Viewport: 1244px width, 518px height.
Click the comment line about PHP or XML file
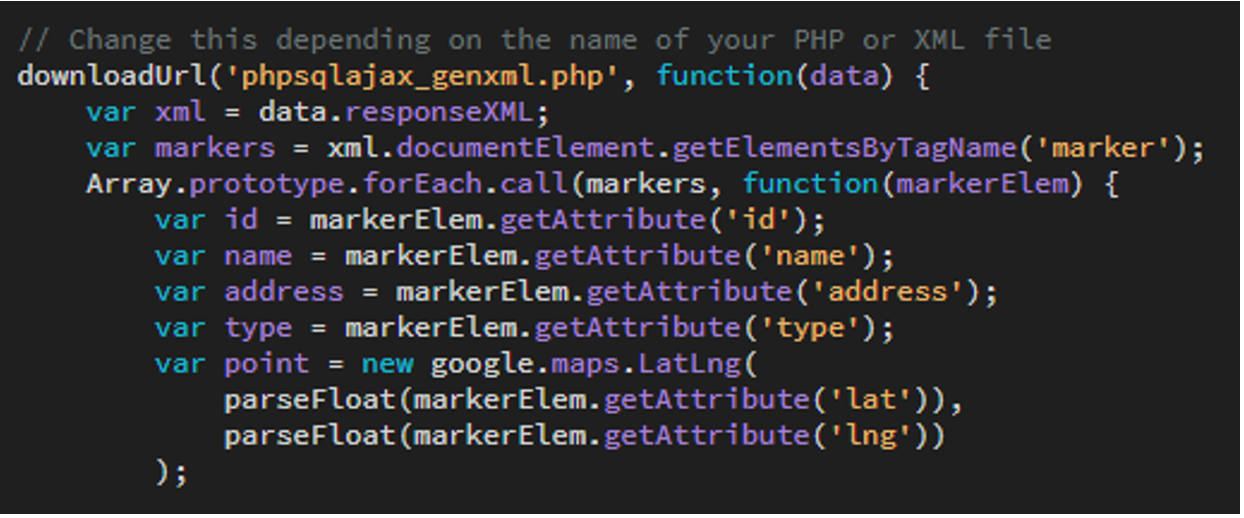point(534,41)
